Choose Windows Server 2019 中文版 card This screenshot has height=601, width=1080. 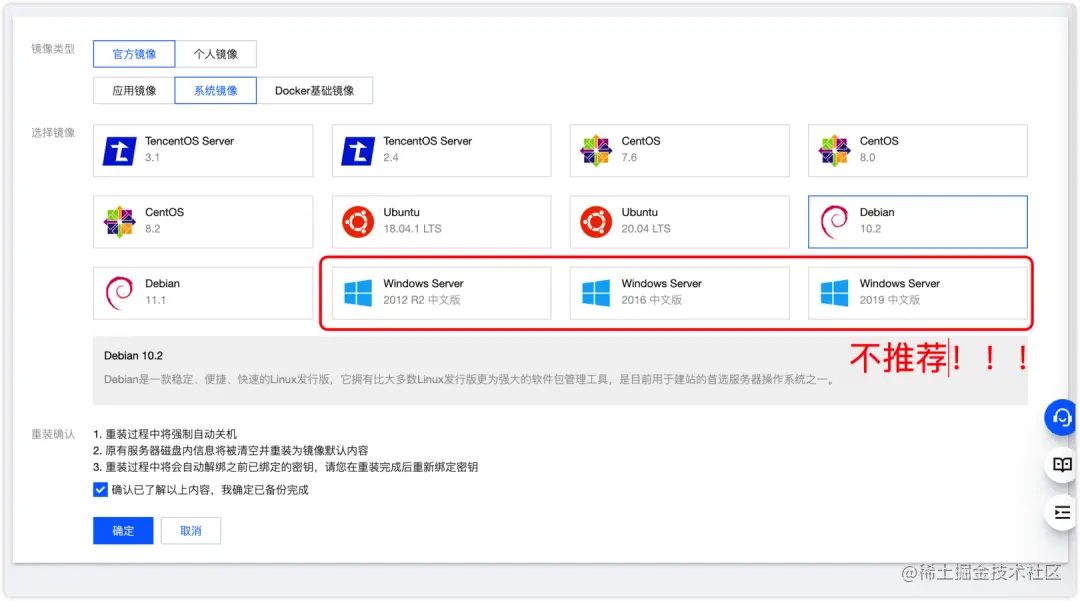pos(918,293)
